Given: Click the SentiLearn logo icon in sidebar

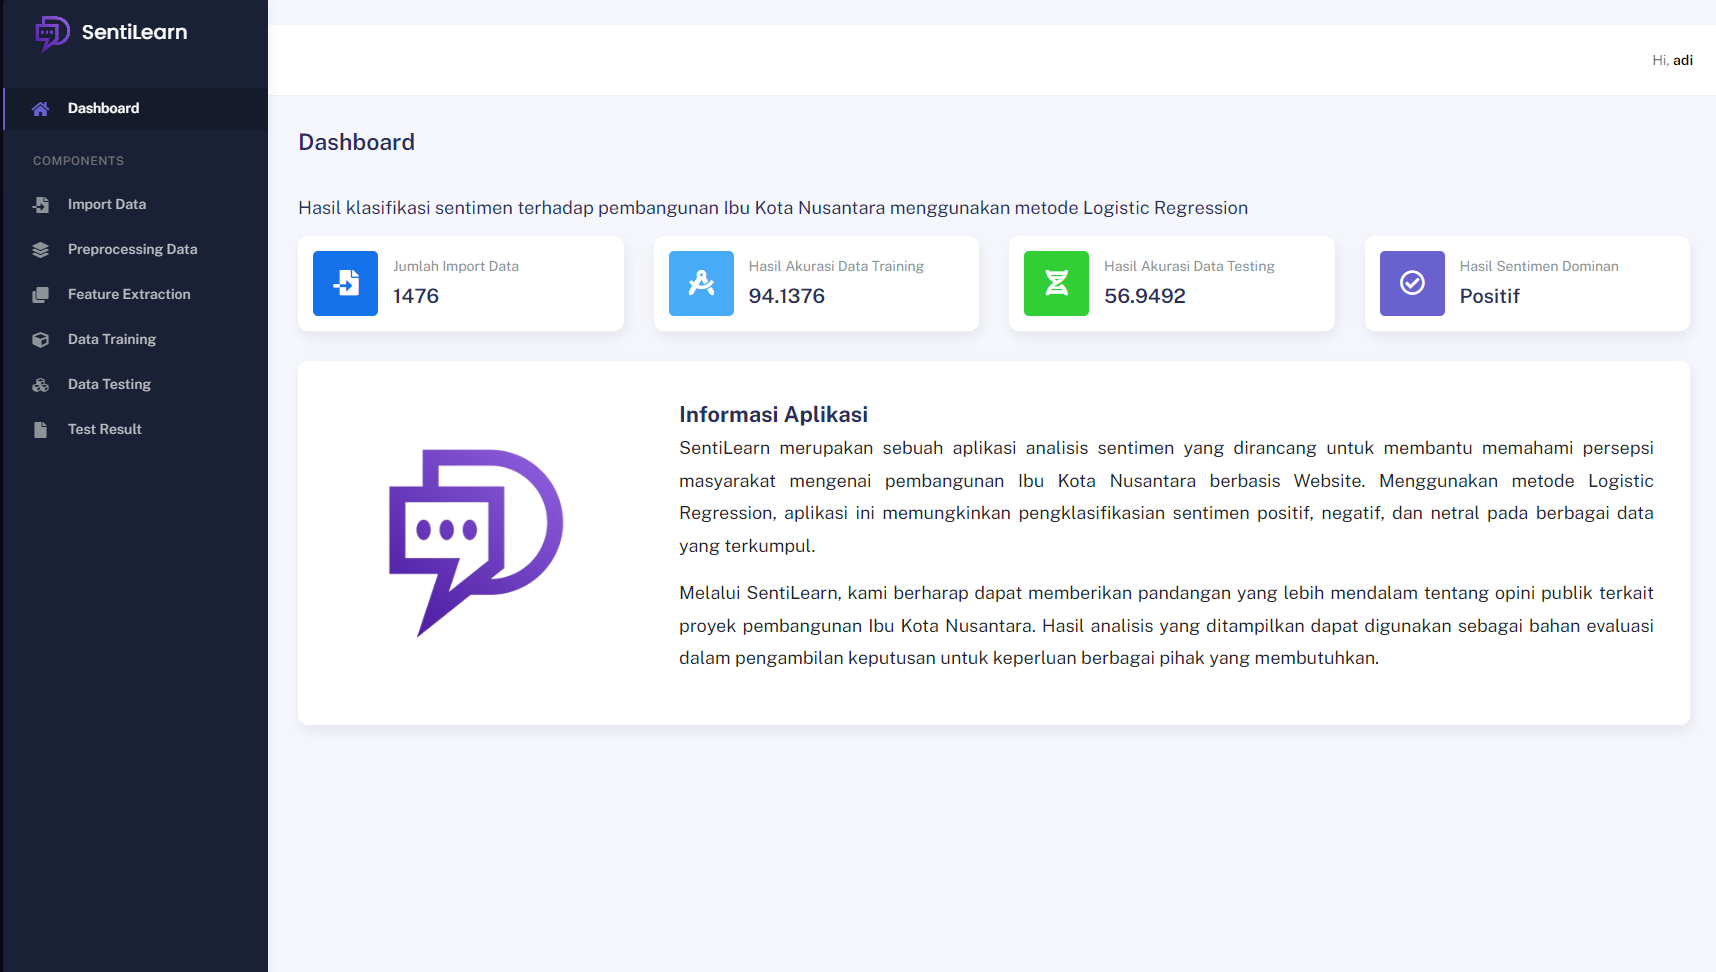Looking at the screenshot, I should tap(52, 33).
